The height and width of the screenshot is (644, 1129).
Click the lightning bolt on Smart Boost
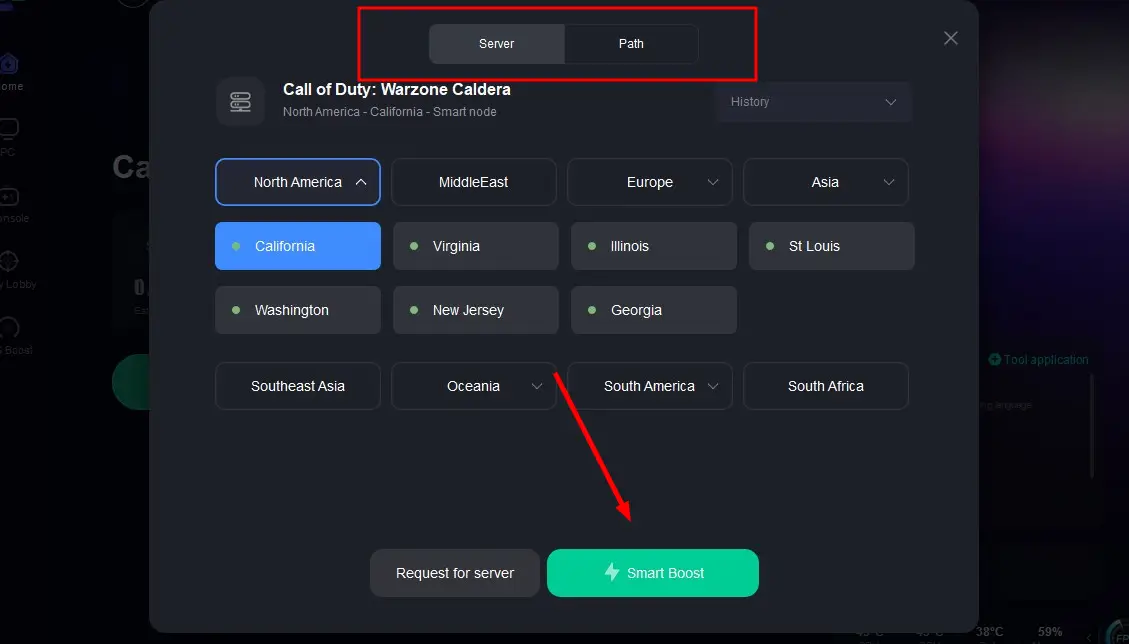pyautogui.click(x=611, y=572)
